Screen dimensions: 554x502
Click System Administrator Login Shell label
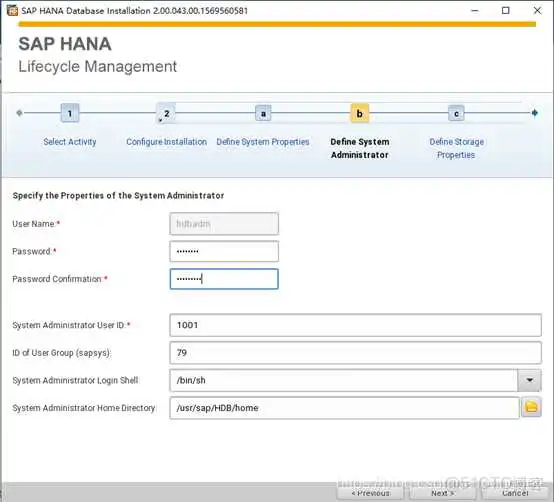pos(75,380)
